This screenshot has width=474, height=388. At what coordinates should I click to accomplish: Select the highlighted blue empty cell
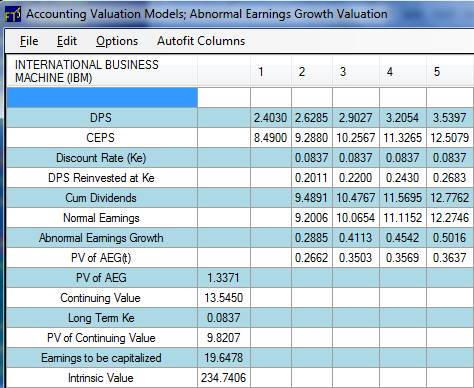point(102,98)
